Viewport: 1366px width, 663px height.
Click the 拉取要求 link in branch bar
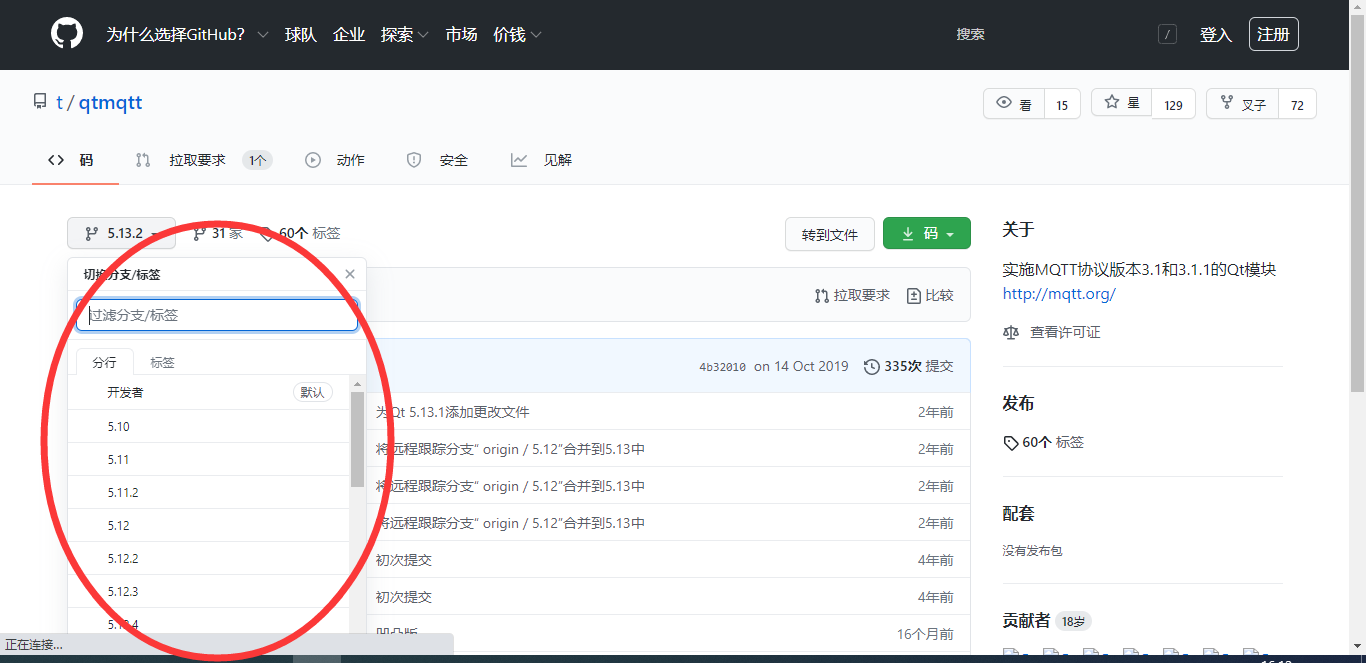point(852,295)
